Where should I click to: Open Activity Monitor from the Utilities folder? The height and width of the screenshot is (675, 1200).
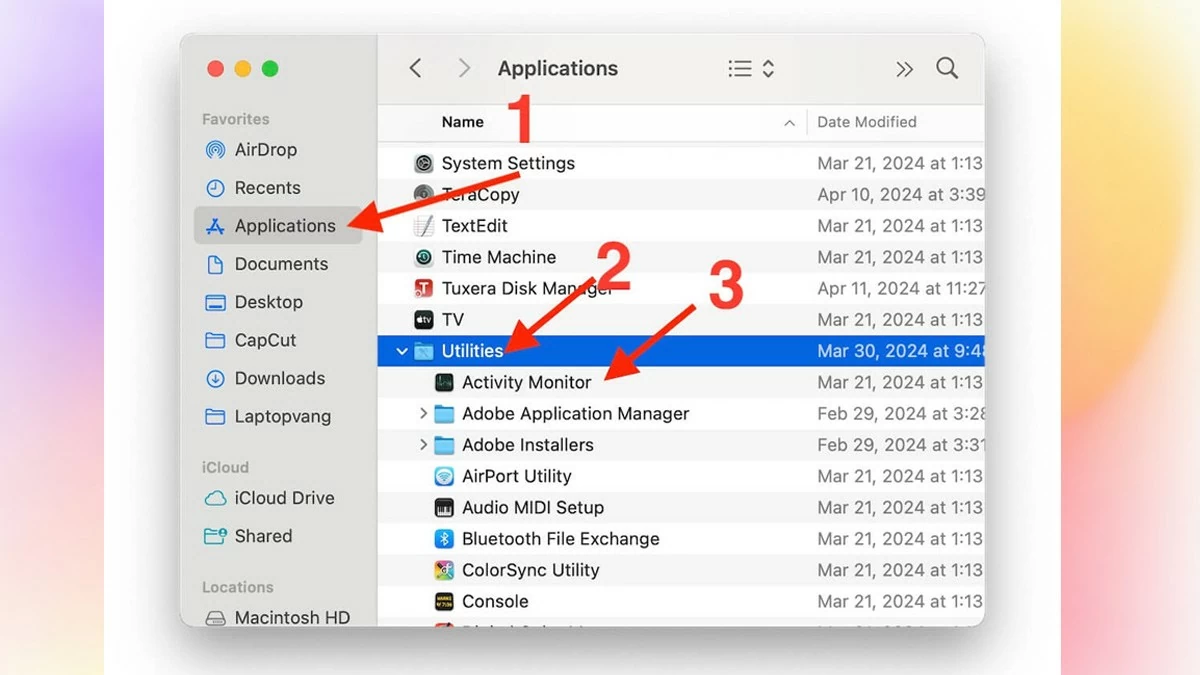(x=526, y=382)
